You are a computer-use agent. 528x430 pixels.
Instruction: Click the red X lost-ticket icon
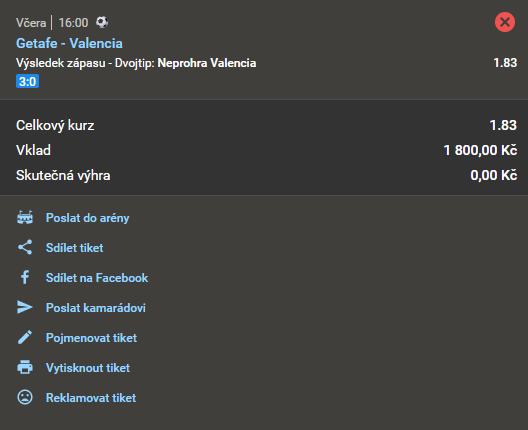[505, 22]
